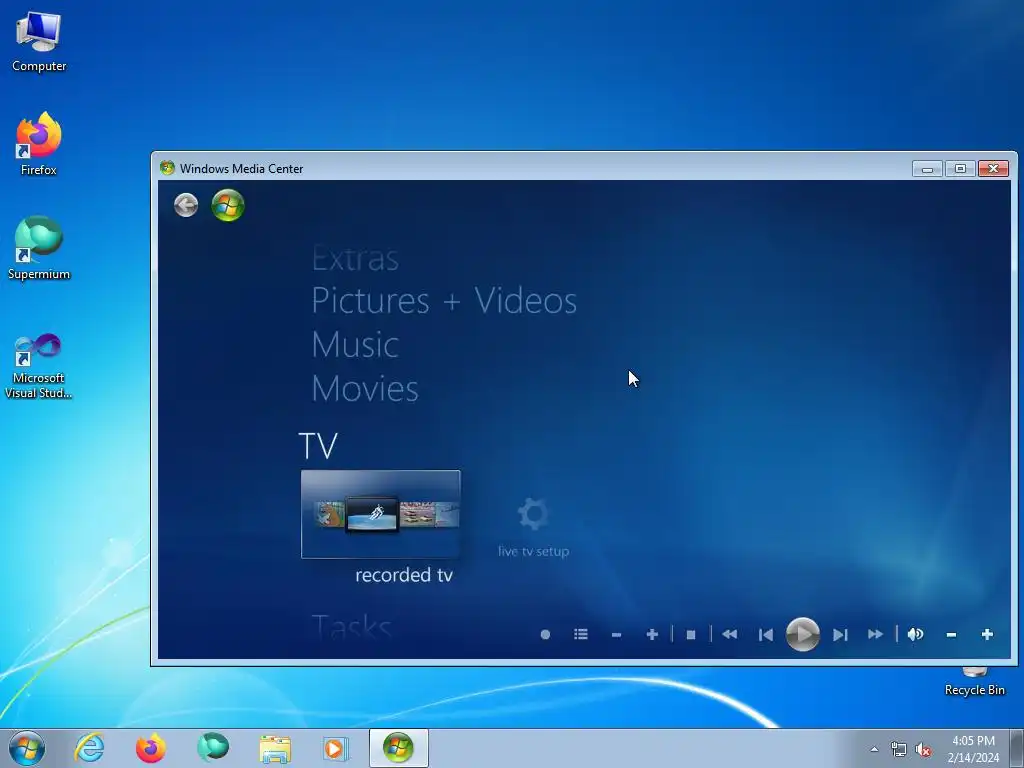Select the Supermium desktop shortcut

pos(39,248)
